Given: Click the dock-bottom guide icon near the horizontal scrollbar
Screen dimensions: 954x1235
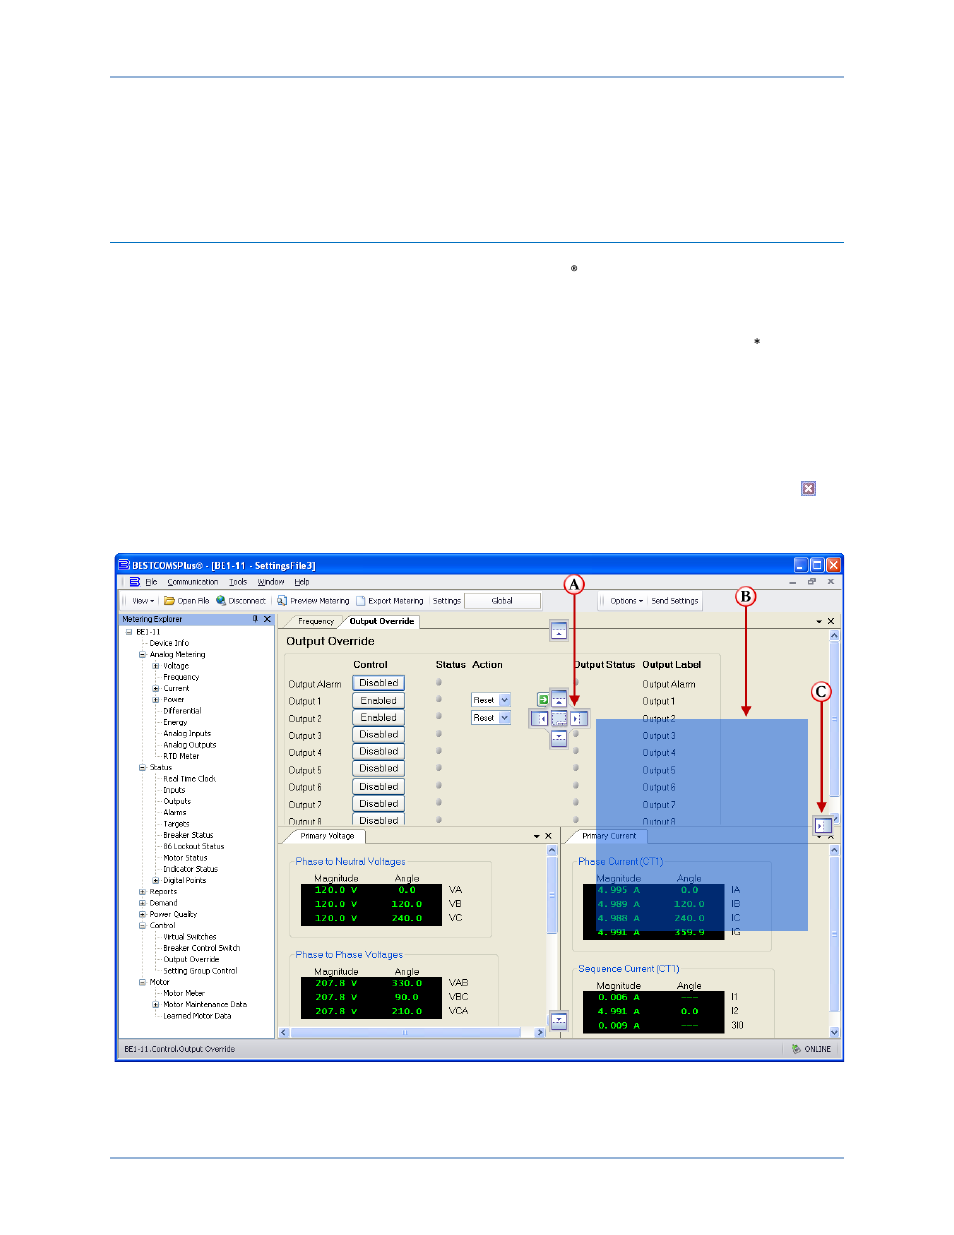Looking at the screenshot, I should [x=559, y=1021].
